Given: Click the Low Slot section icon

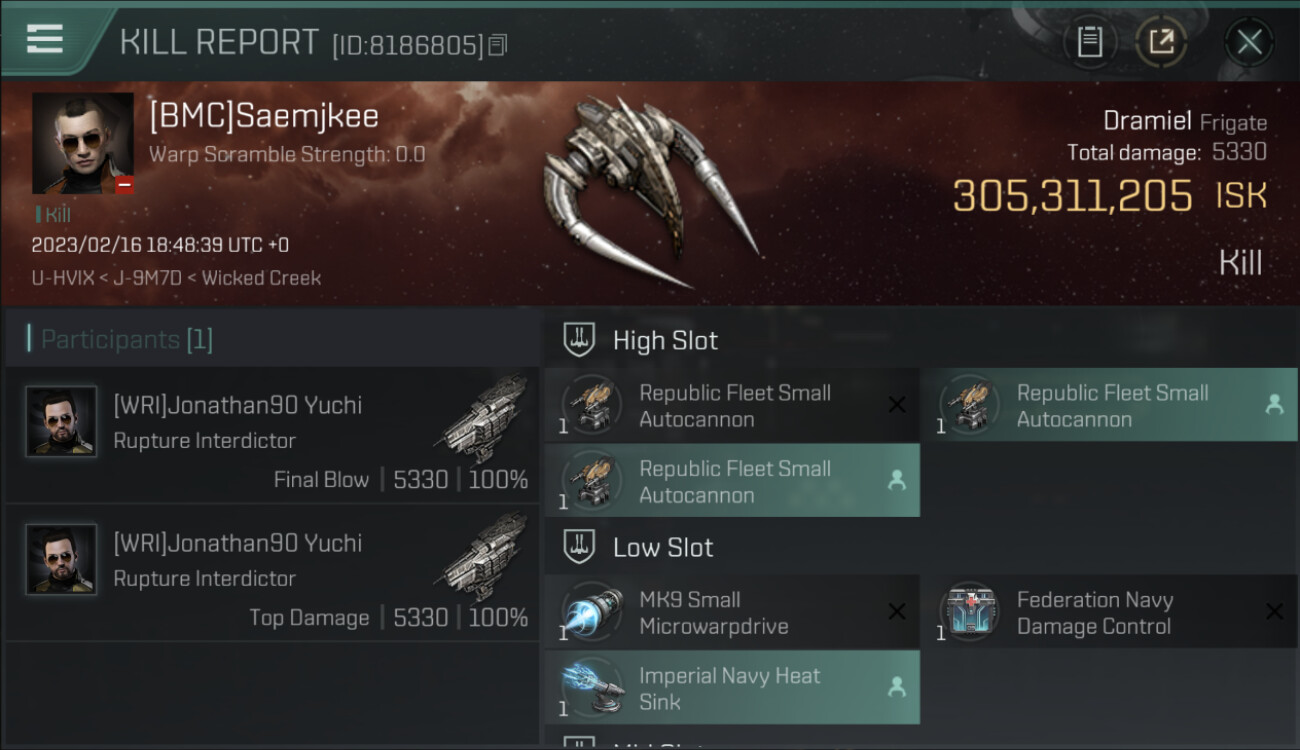Looking at the screenshot, I should click(579, 547).
